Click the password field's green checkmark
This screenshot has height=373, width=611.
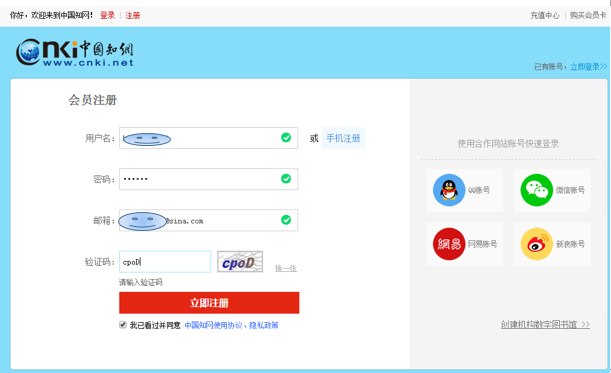point(286,179)
